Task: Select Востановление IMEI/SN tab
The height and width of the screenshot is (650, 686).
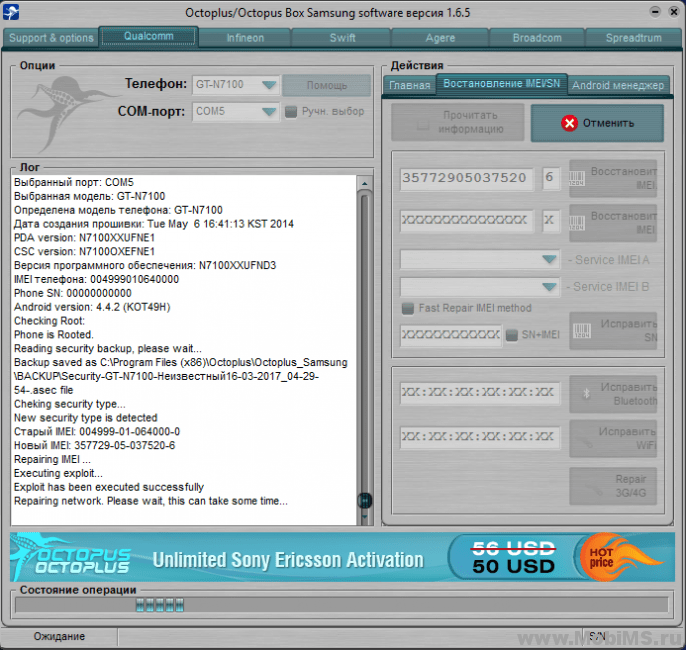Action: click(x=501, y=84)
